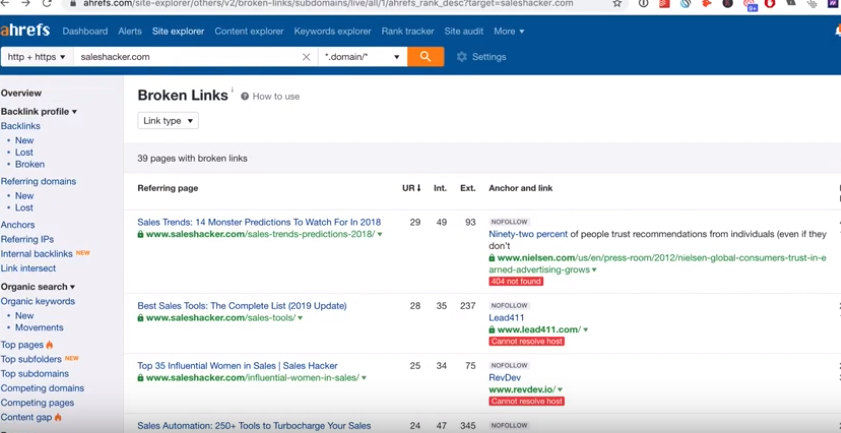The height and width of the screenshot is (433, 841).
Task: Clear the saleshacker.com search field with X
Action: tap(306, 57)
